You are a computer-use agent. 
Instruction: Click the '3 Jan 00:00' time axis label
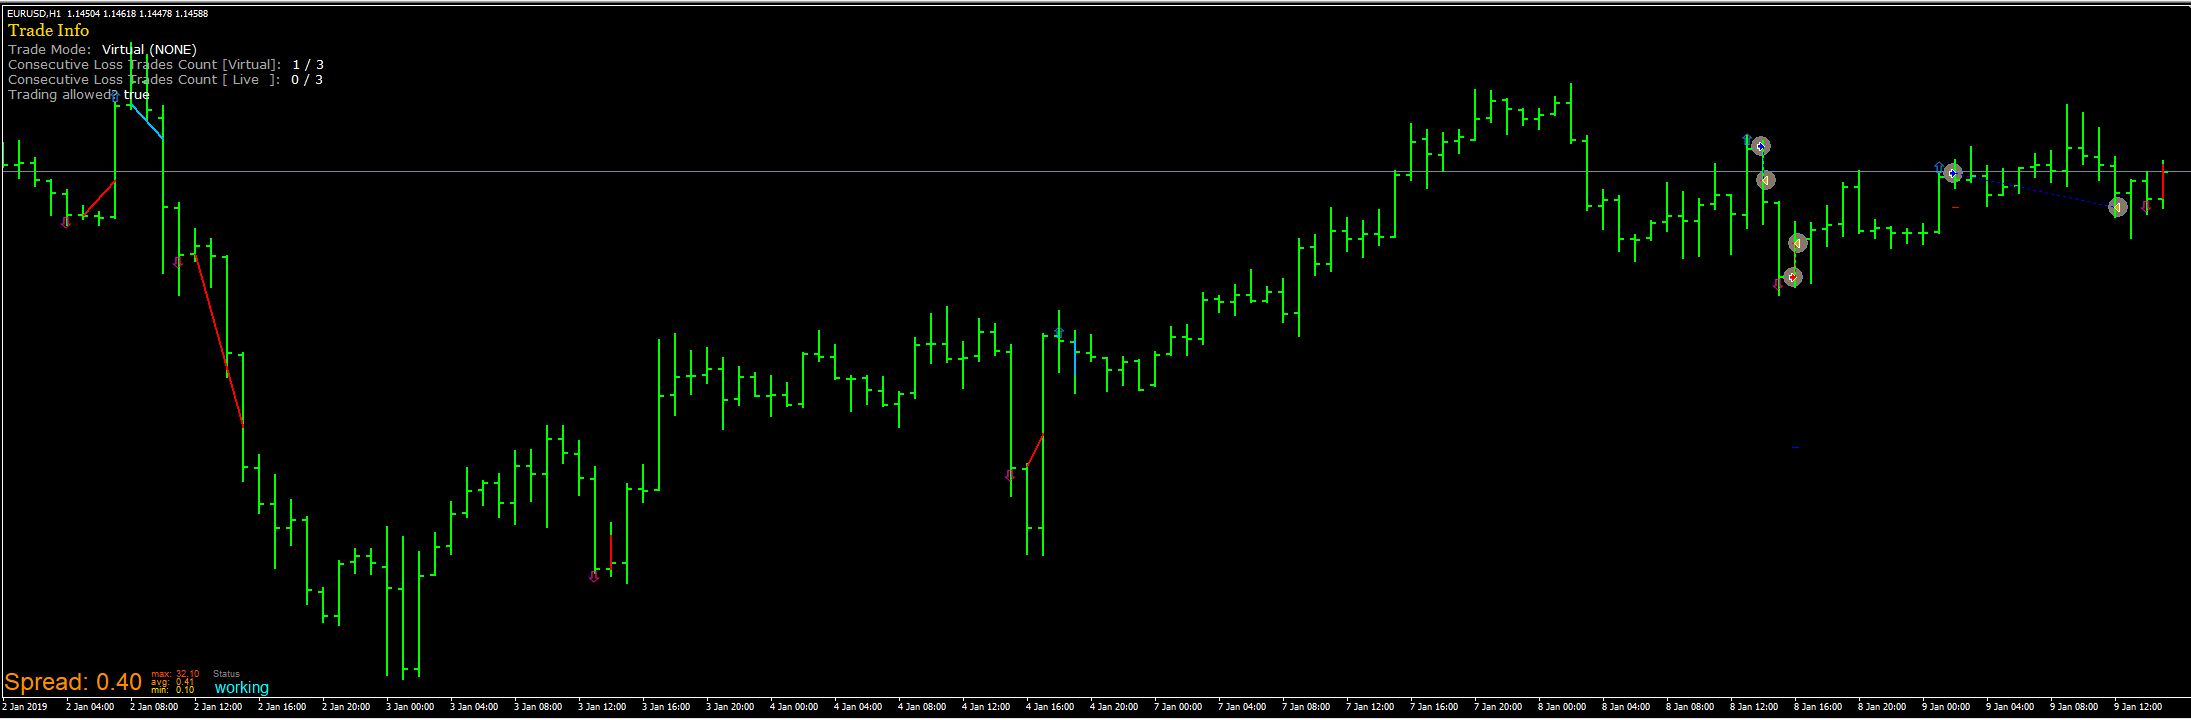click(410, 707)
